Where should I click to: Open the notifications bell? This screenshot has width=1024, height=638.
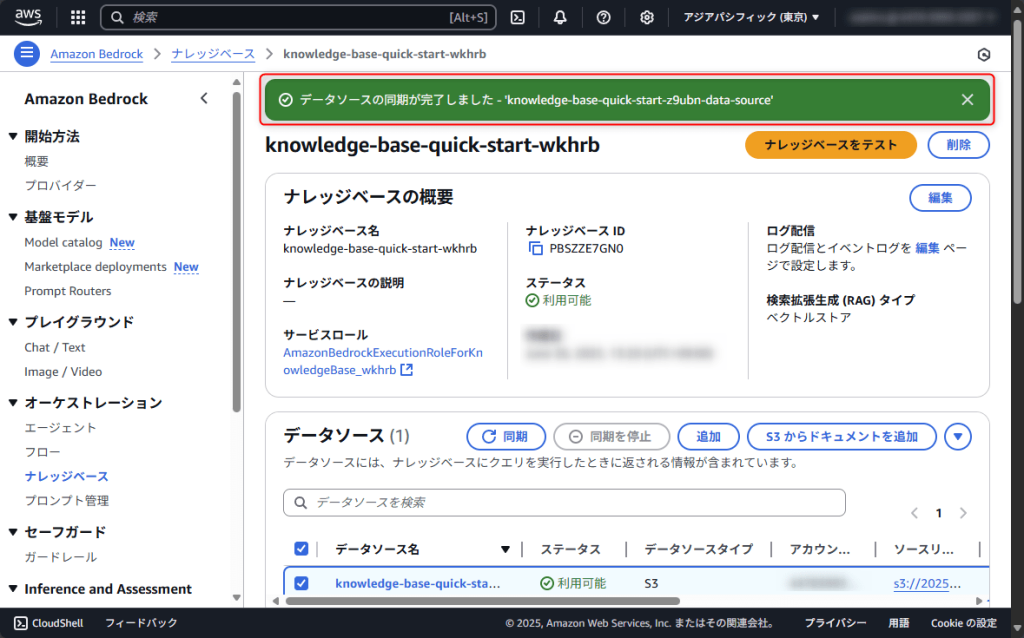[x=560, y=18]
